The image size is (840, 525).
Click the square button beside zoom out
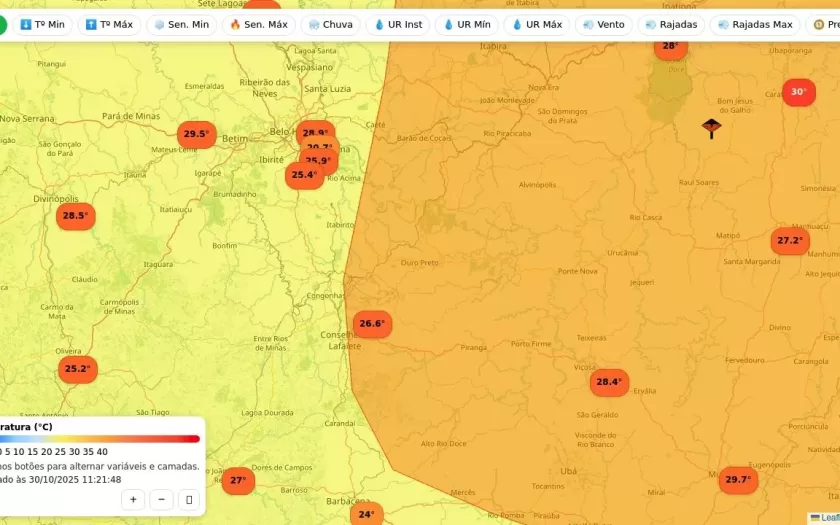[x=189, y=500]
